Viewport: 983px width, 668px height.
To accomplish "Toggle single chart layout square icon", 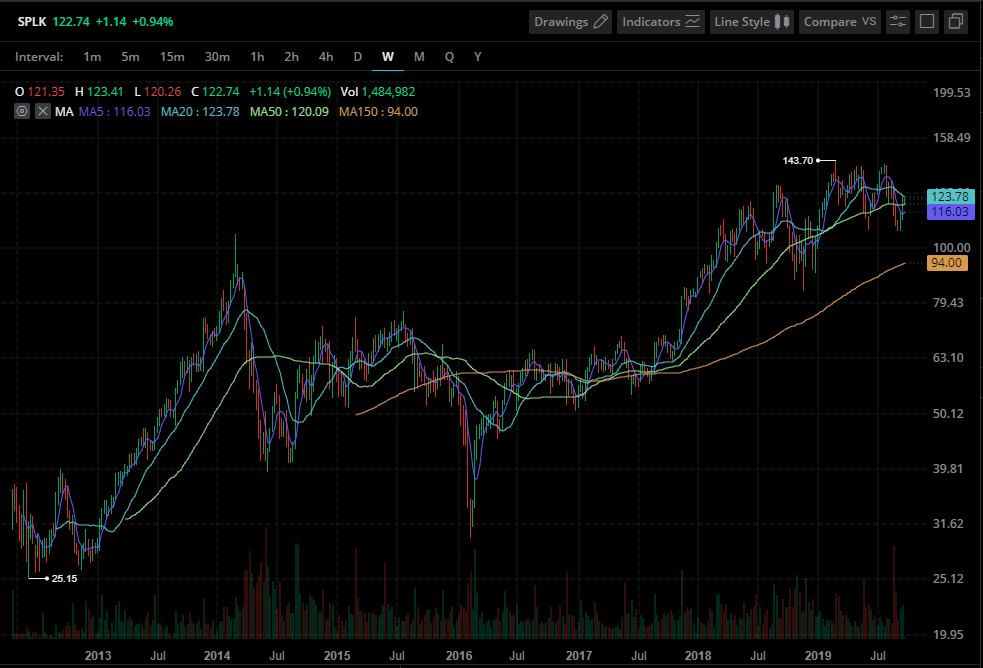I will pyautogui.click(x=927, y=22).
